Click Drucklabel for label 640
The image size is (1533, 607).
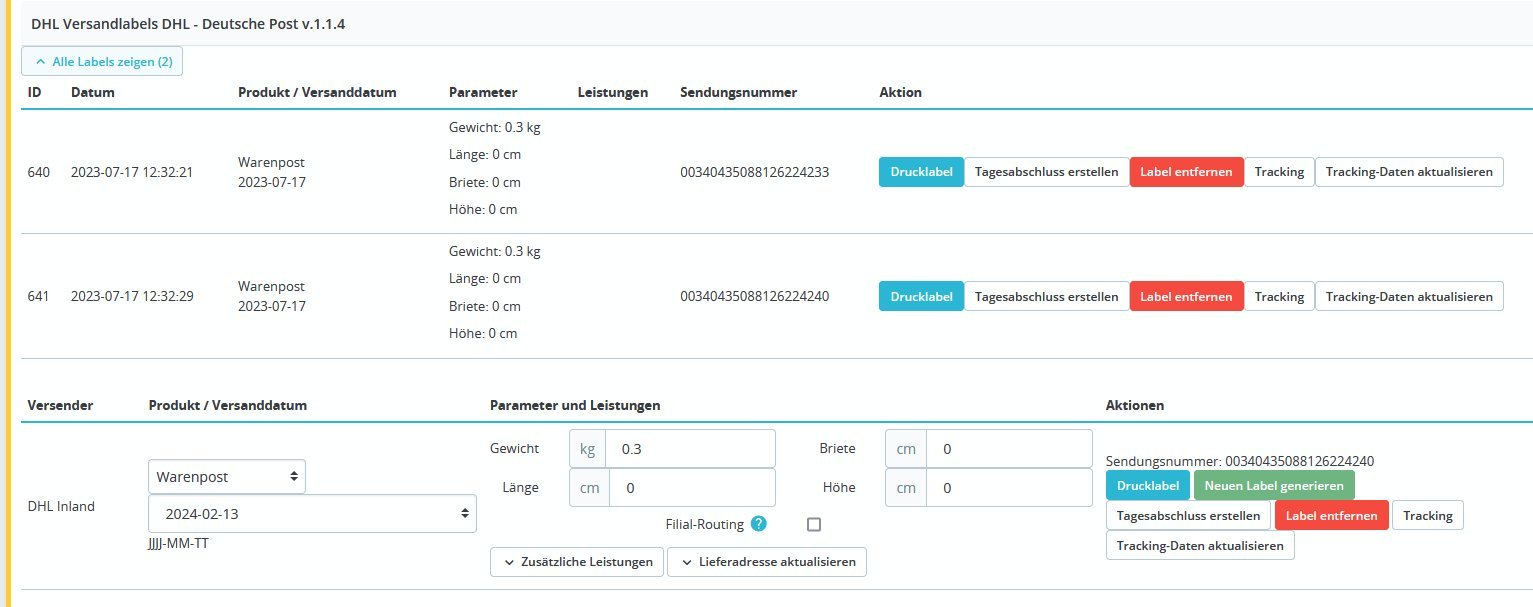point(921,172)
